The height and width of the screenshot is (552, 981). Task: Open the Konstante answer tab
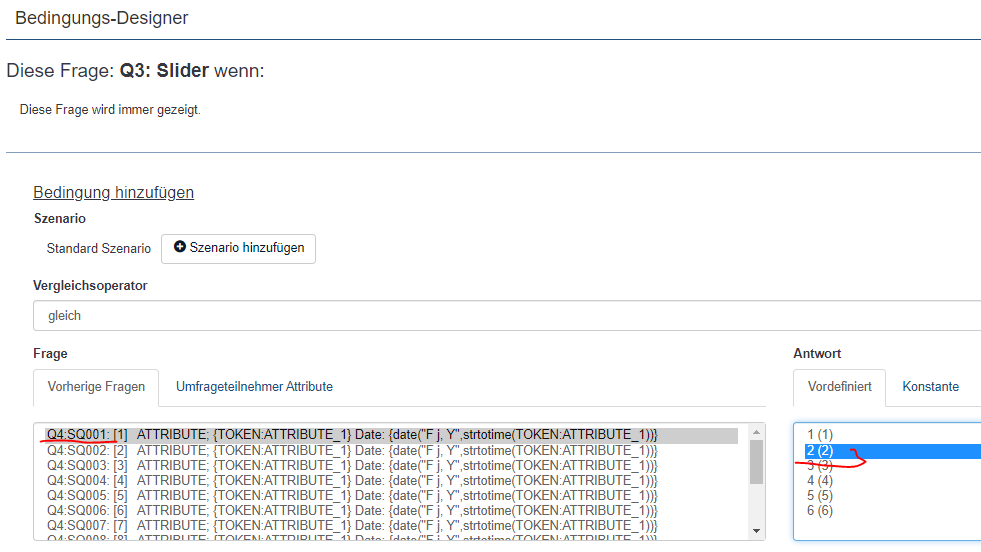click(x=930, y=387)
